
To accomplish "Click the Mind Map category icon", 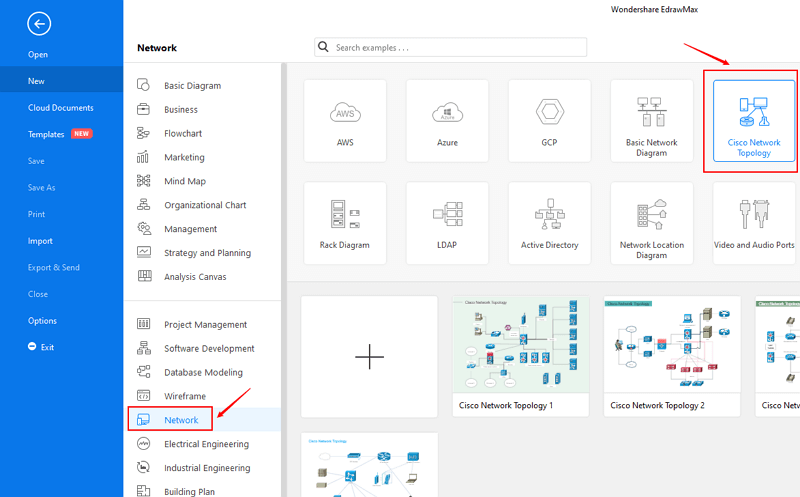I will pyautogui.click(x=143, y=181).
